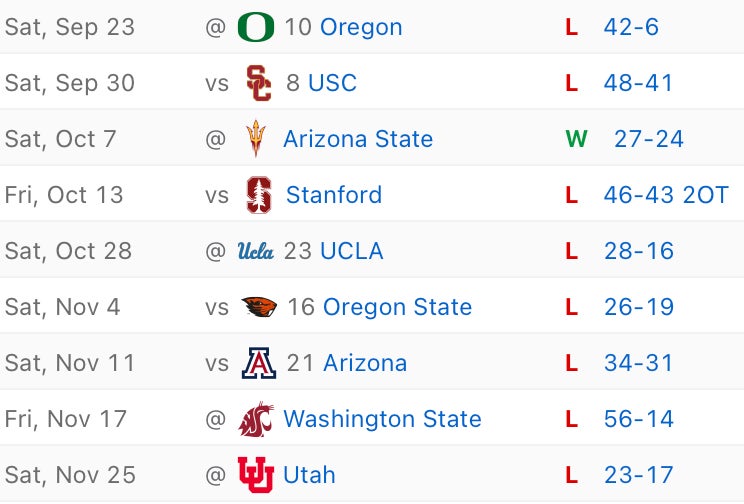View the 46-43 2OT game recap
Image resolution: width=744 pixels, height=504 pixels.
click(666, 195)
